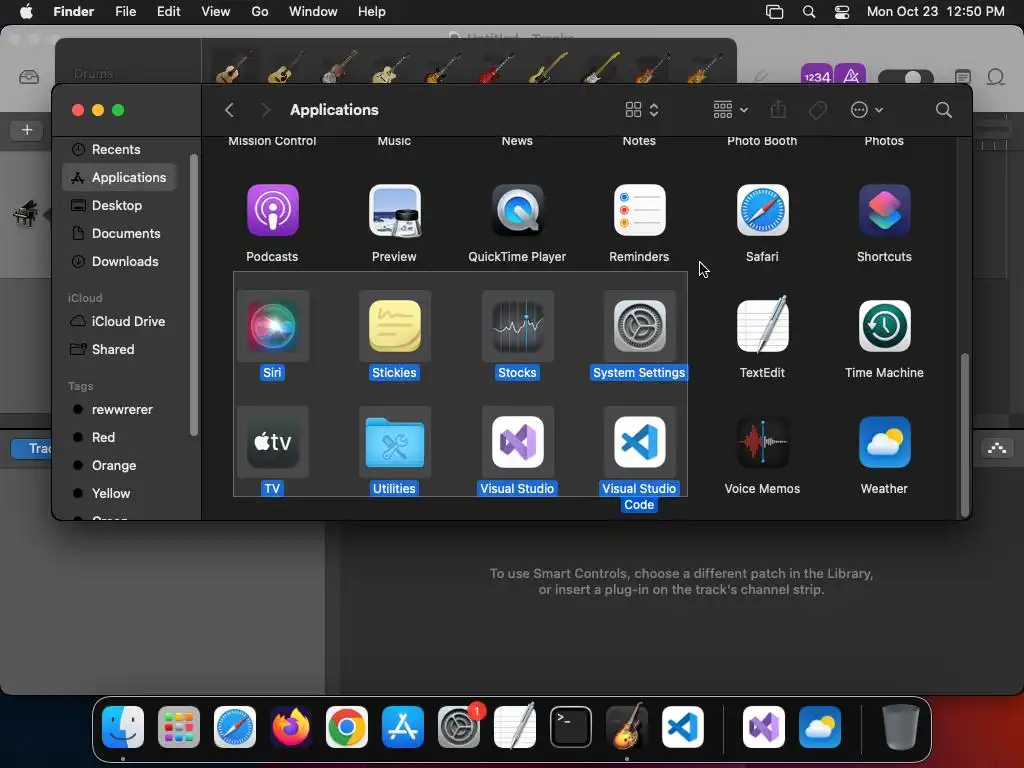1024x768 pixels.
Task: Select Visual Studio Code in Finder window
Action: tap(639, 442)
